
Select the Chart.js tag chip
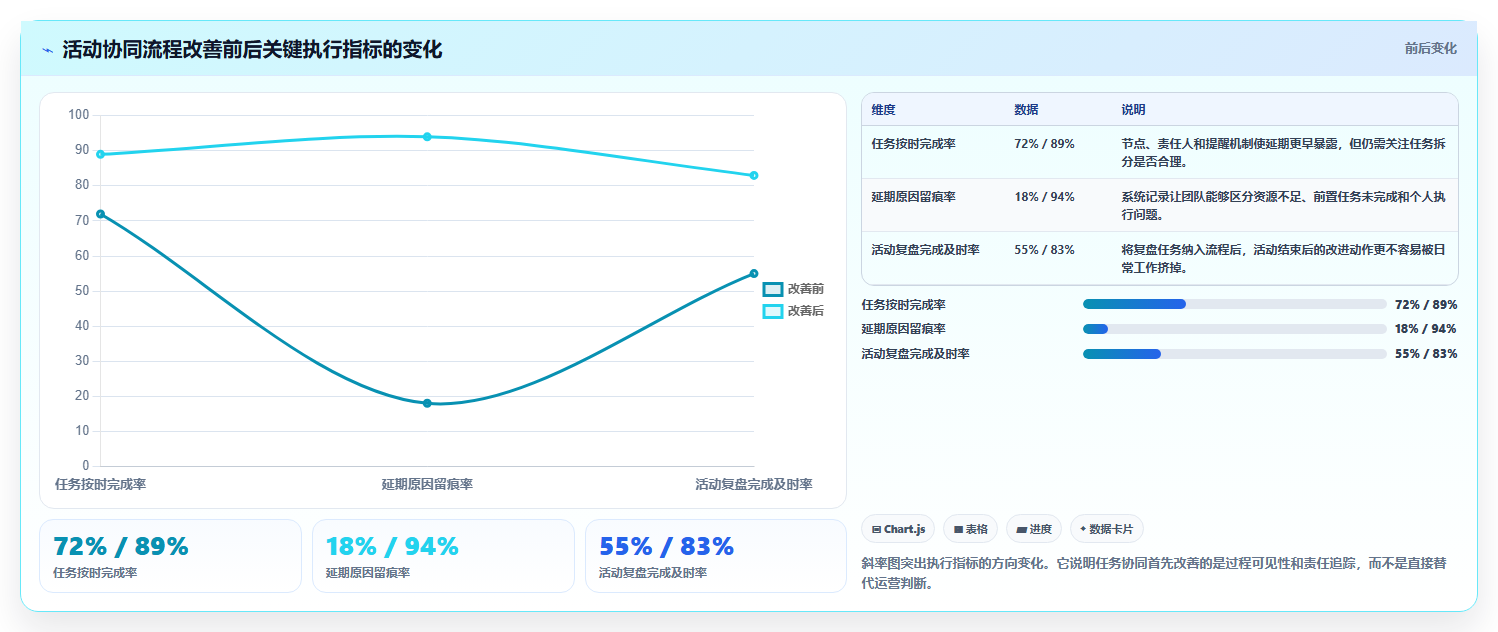pos(898,529)
